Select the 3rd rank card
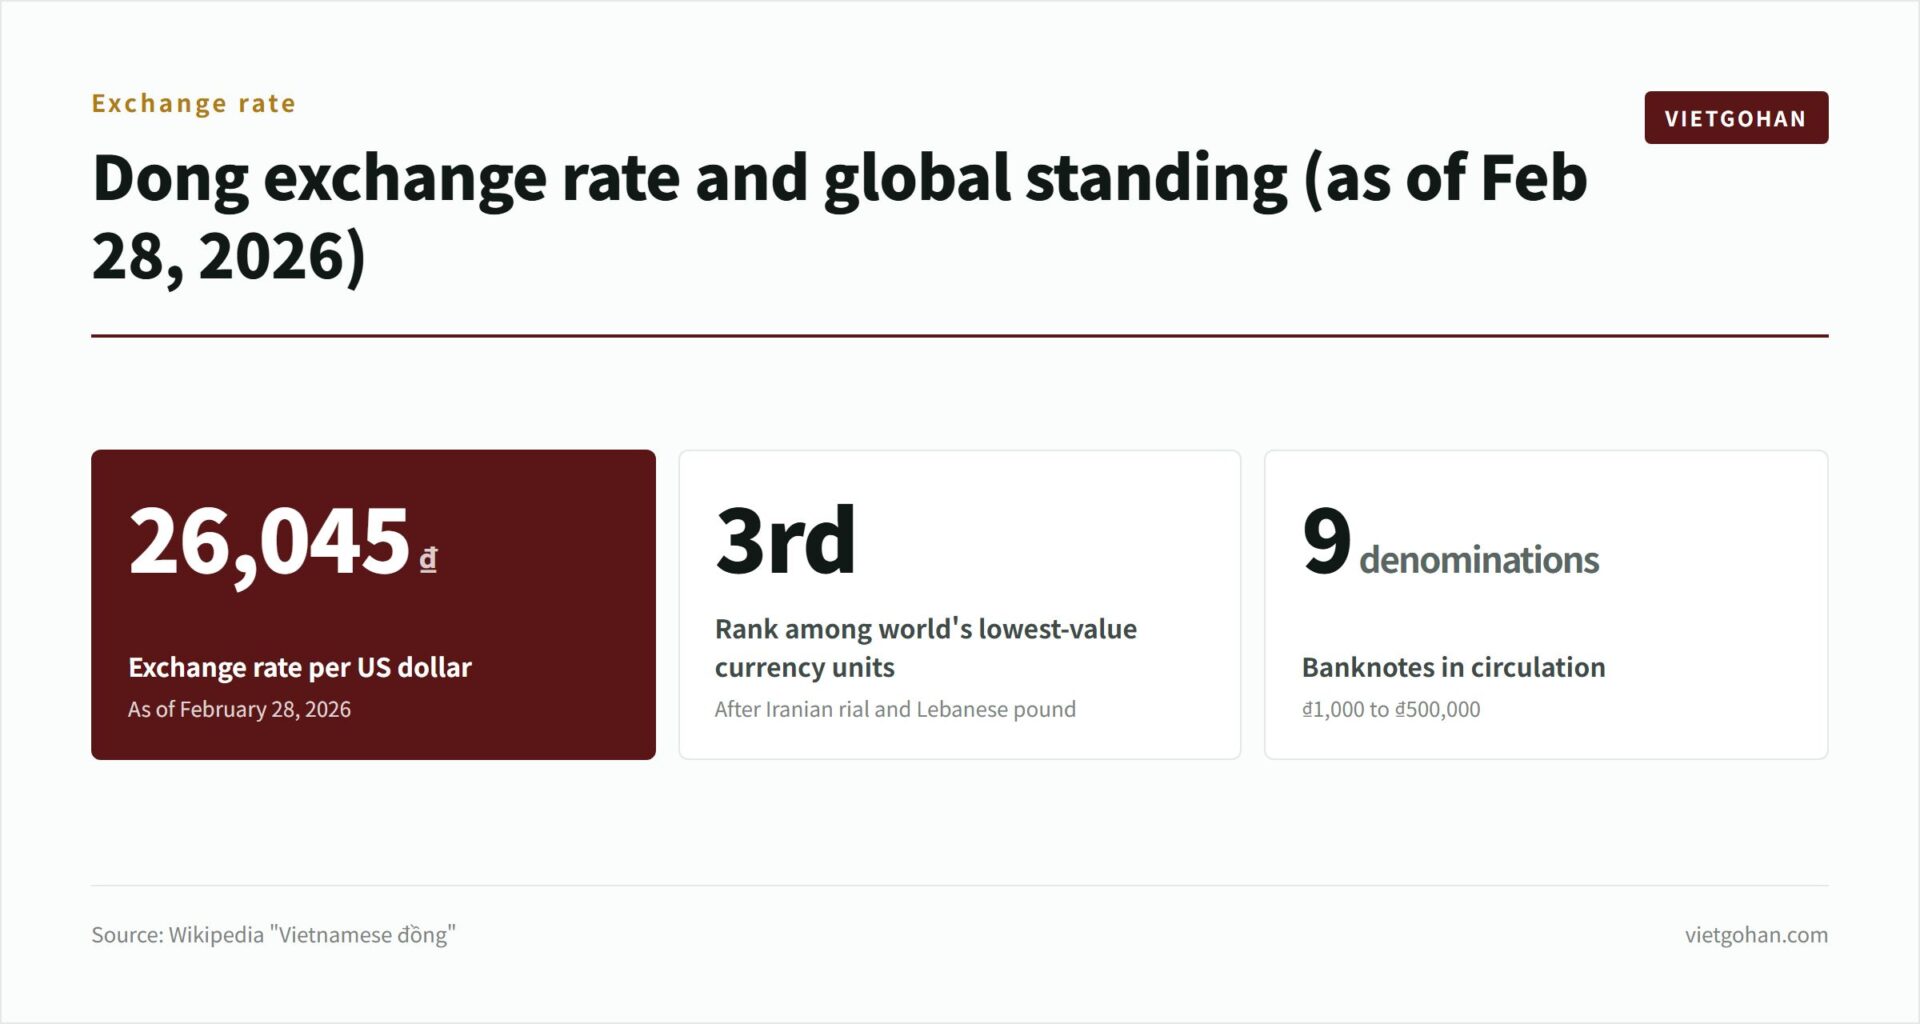The height and width of the screenshot is (1024, 1920). (x=960, y=605)
